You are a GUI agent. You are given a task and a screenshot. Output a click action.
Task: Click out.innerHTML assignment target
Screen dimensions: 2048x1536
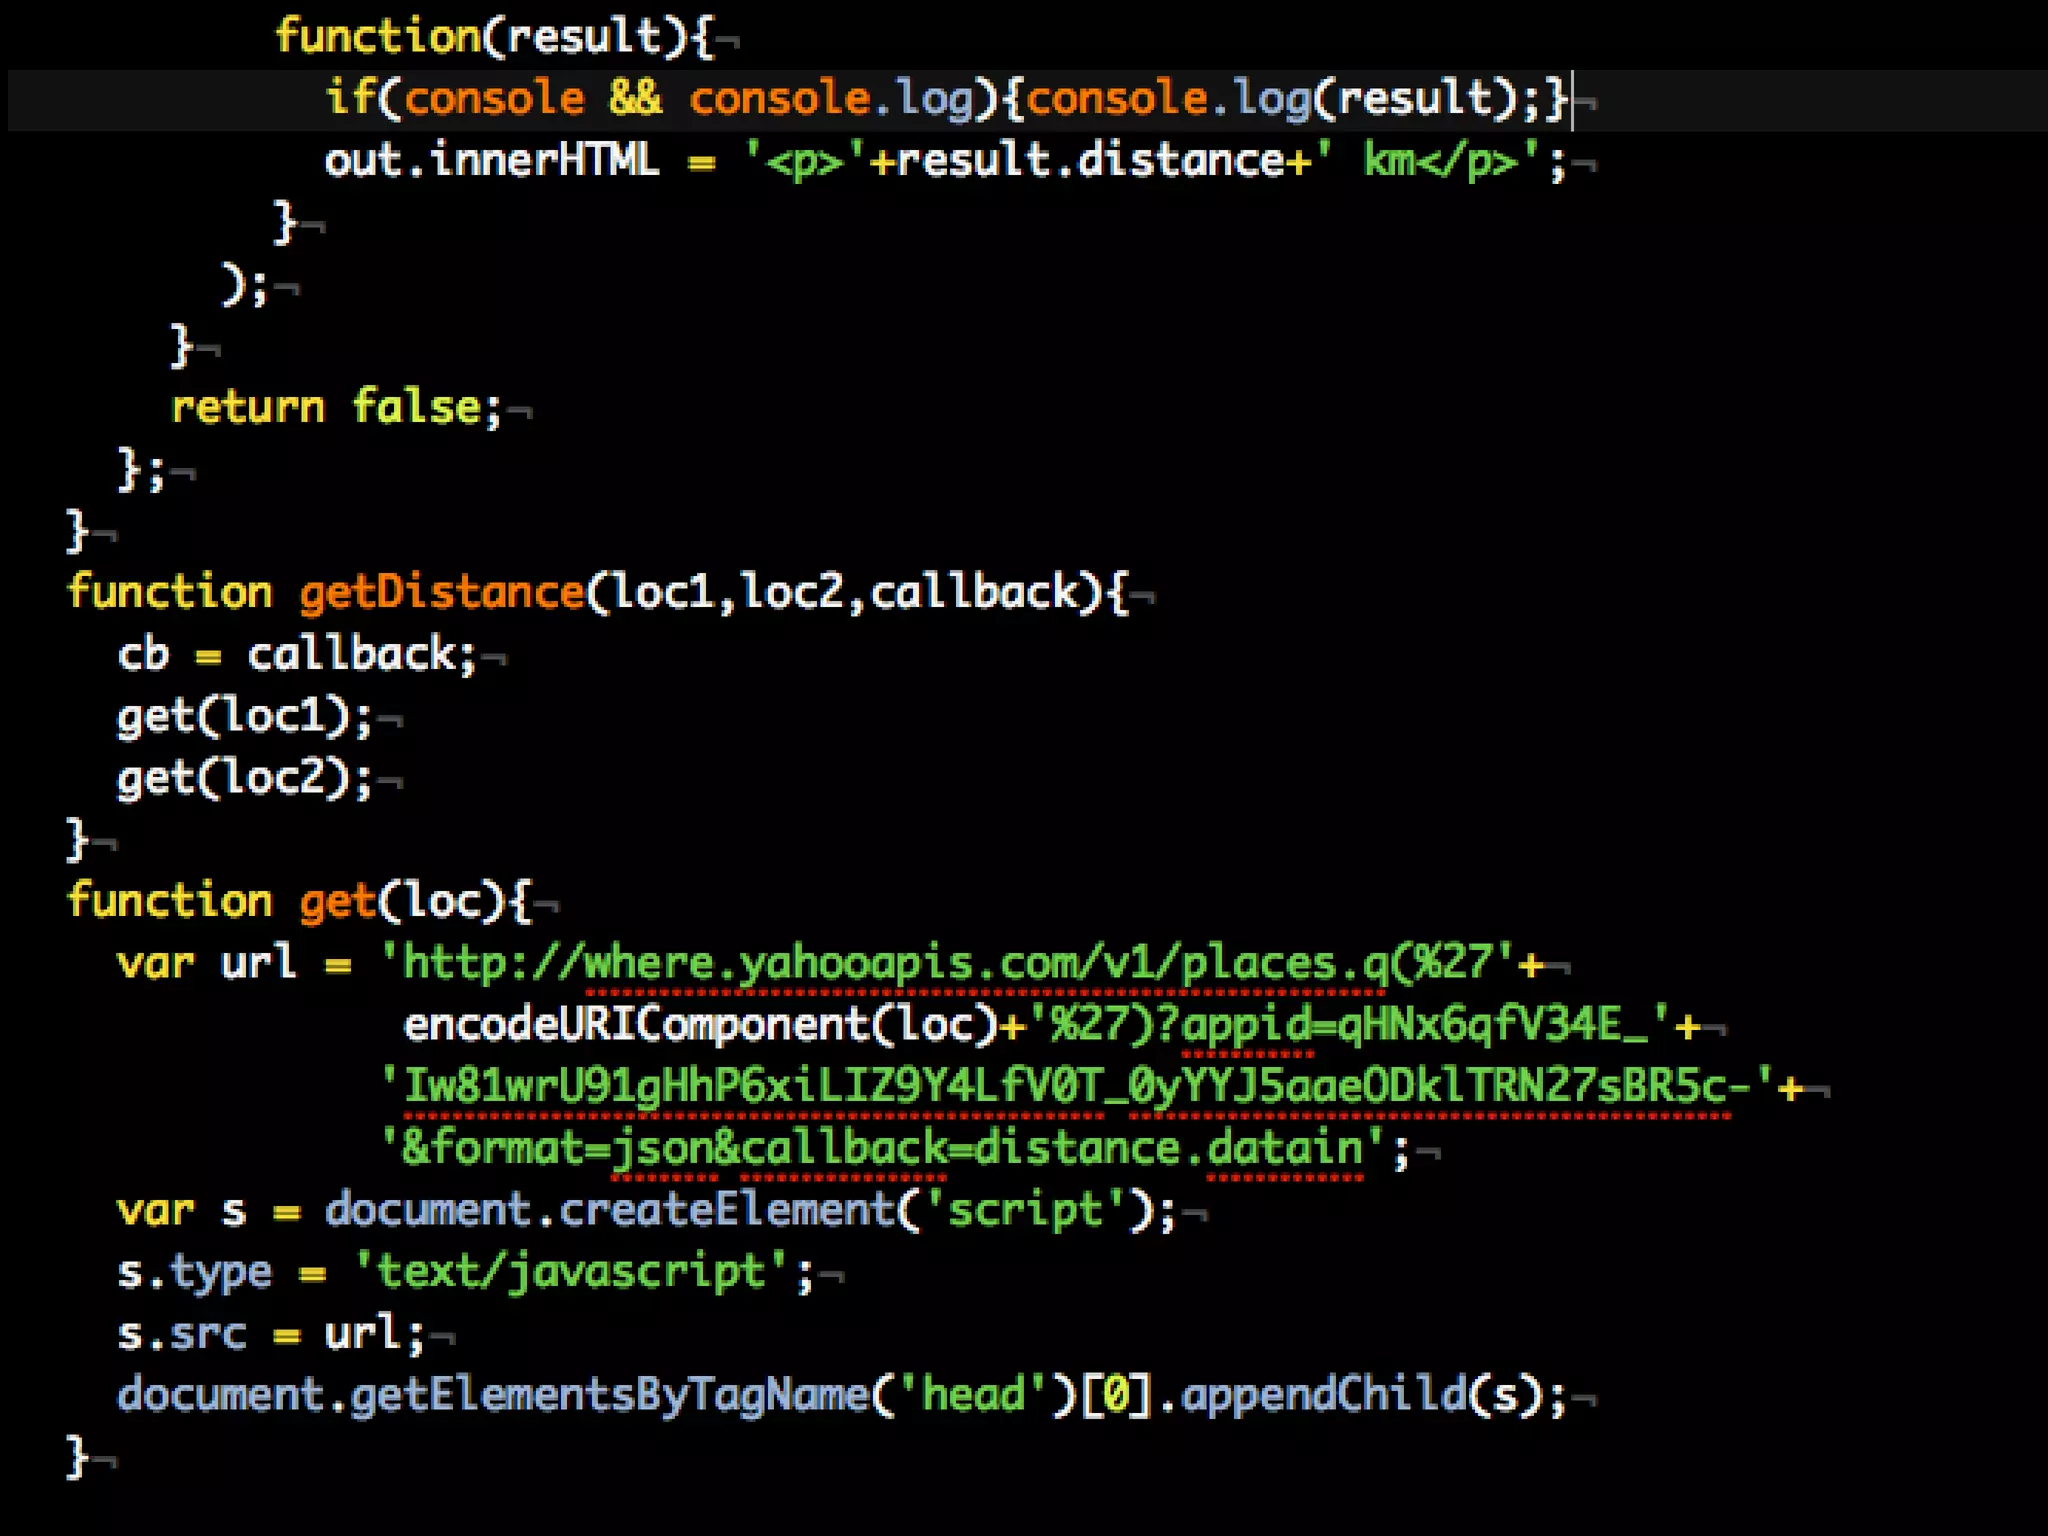(x=492, y=161)
